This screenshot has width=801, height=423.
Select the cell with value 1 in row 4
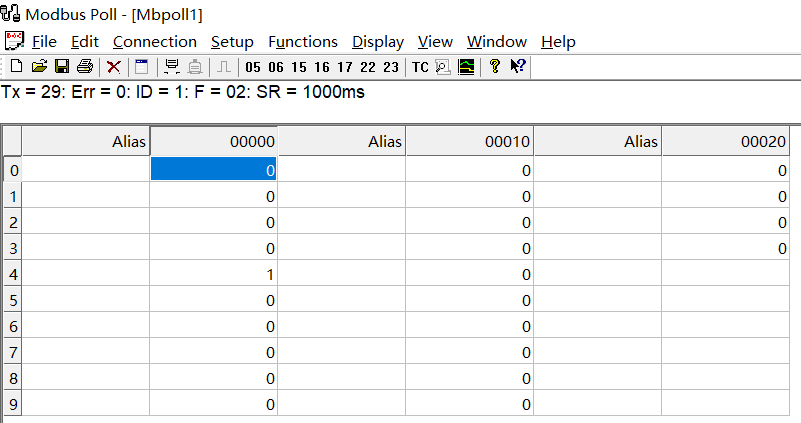pos(214,274)
